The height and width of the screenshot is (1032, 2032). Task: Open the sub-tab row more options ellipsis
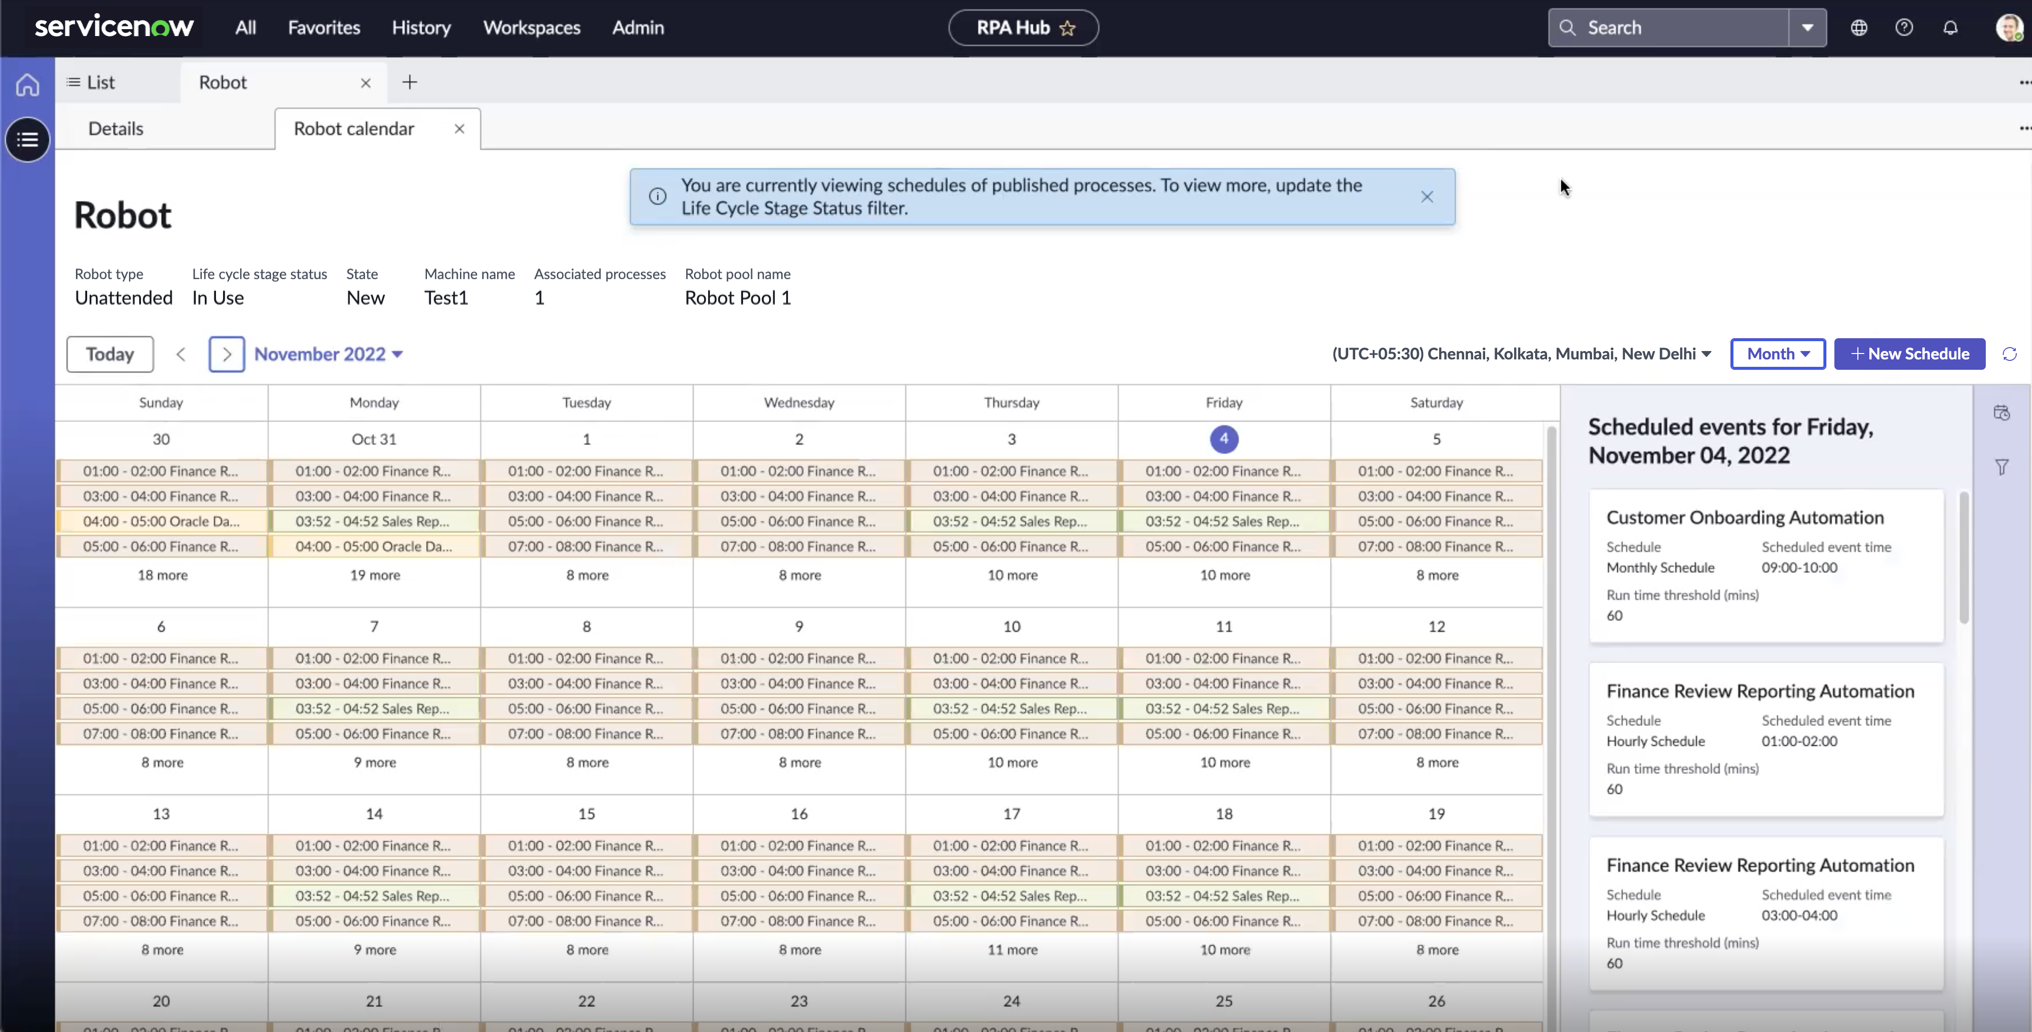[2024, 128]
